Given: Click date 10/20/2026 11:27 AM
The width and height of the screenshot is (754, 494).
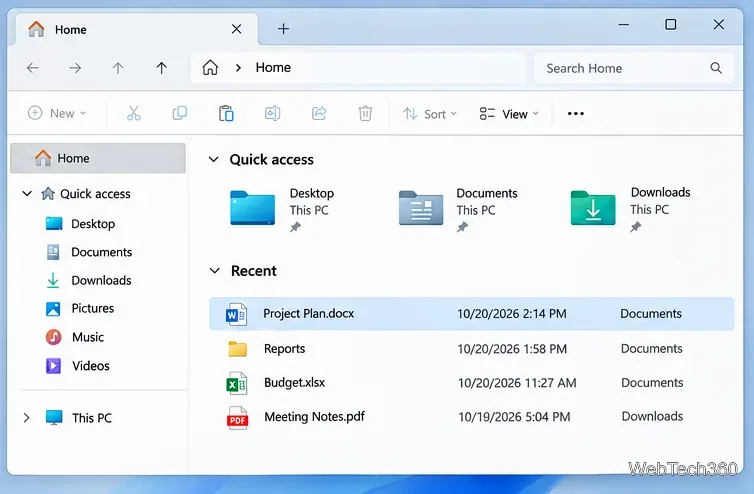Looking at the screenshot, I should pos(517,383).
